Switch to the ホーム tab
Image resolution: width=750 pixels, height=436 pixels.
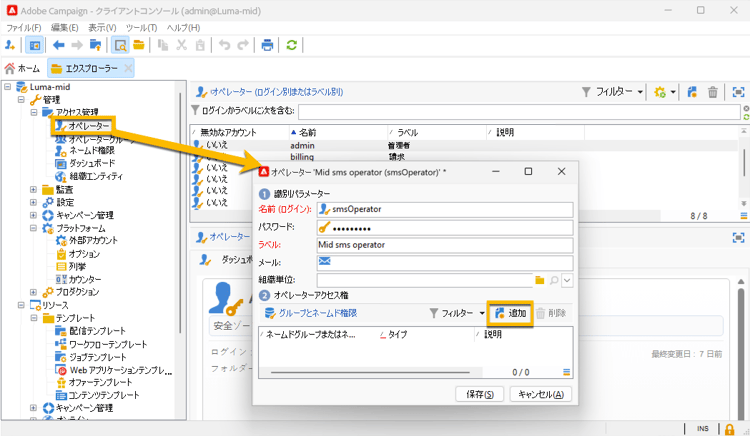pos(22,68)
